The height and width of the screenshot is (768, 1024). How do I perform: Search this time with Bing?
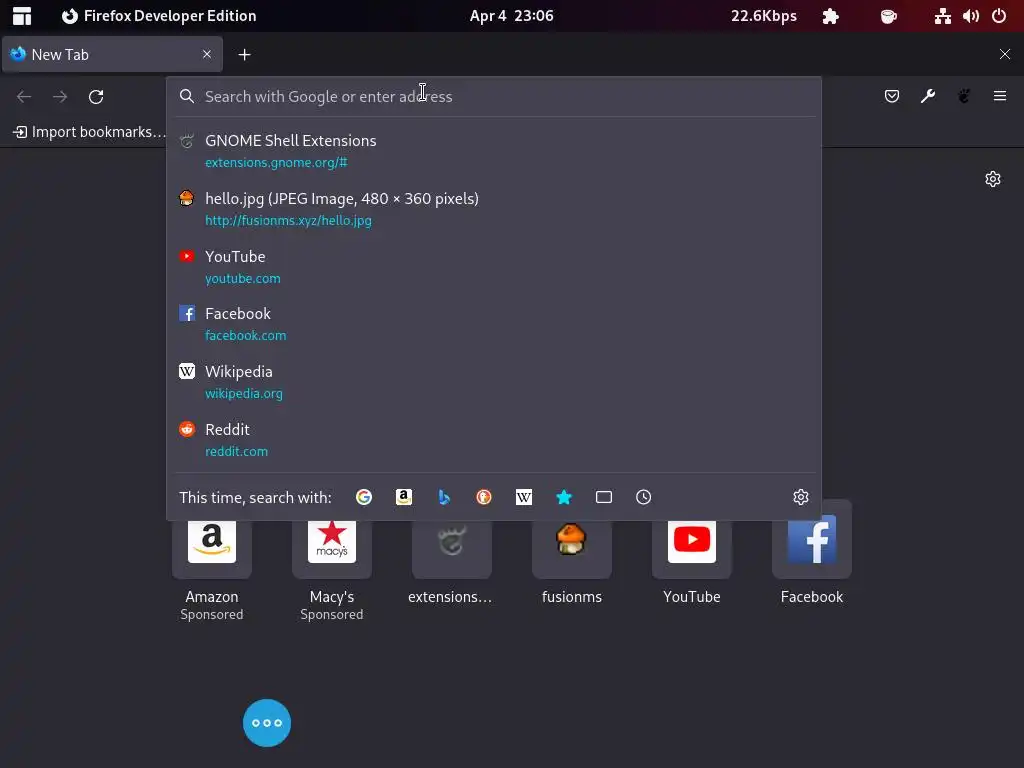(x=444, y=498)
